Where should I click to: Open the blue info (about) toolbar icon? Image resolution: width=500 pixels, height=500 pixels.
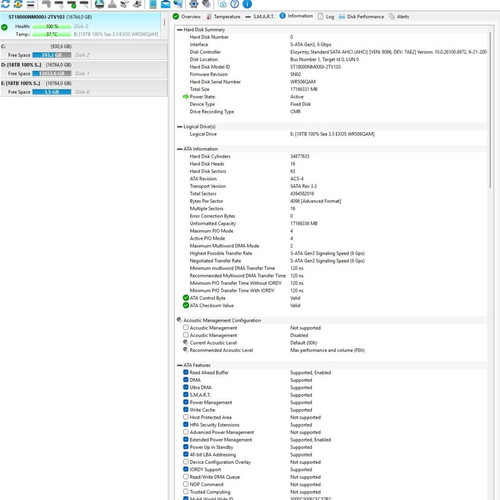coord(247,4)
